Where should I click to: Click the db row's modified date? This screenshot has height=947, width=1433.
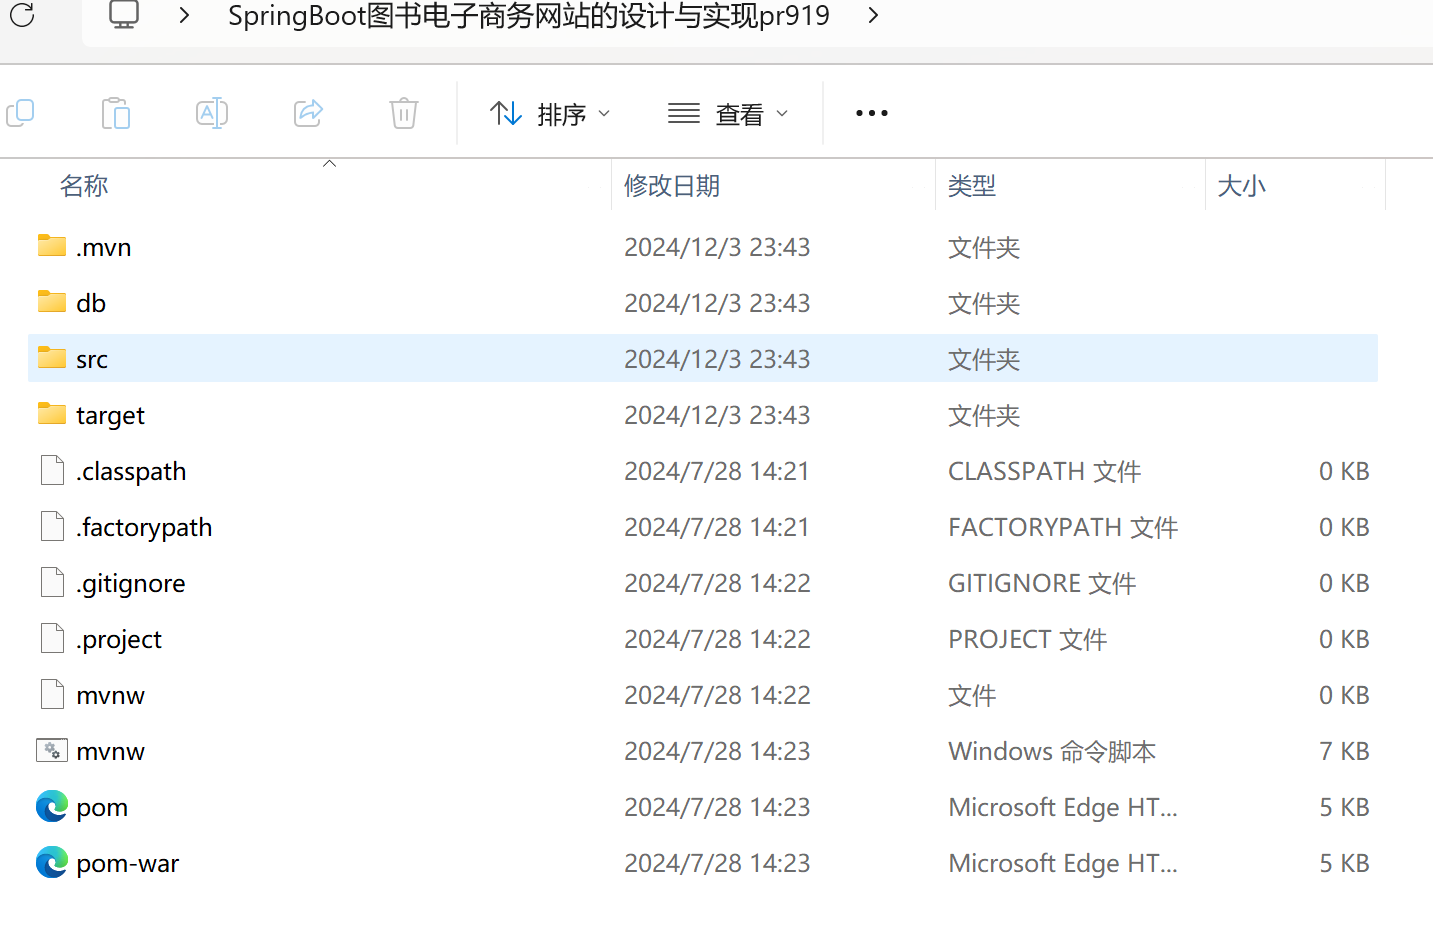pyautogui.click(x=717, y=303)
